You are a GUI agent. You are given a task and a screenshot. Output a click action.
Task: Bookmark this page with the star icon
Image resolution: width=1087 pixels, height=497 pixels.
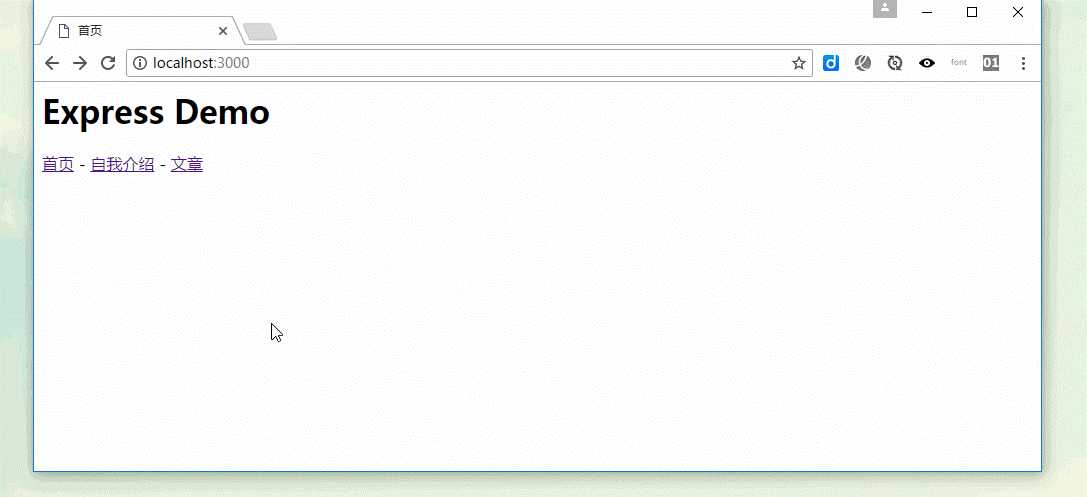click(799, 63)
